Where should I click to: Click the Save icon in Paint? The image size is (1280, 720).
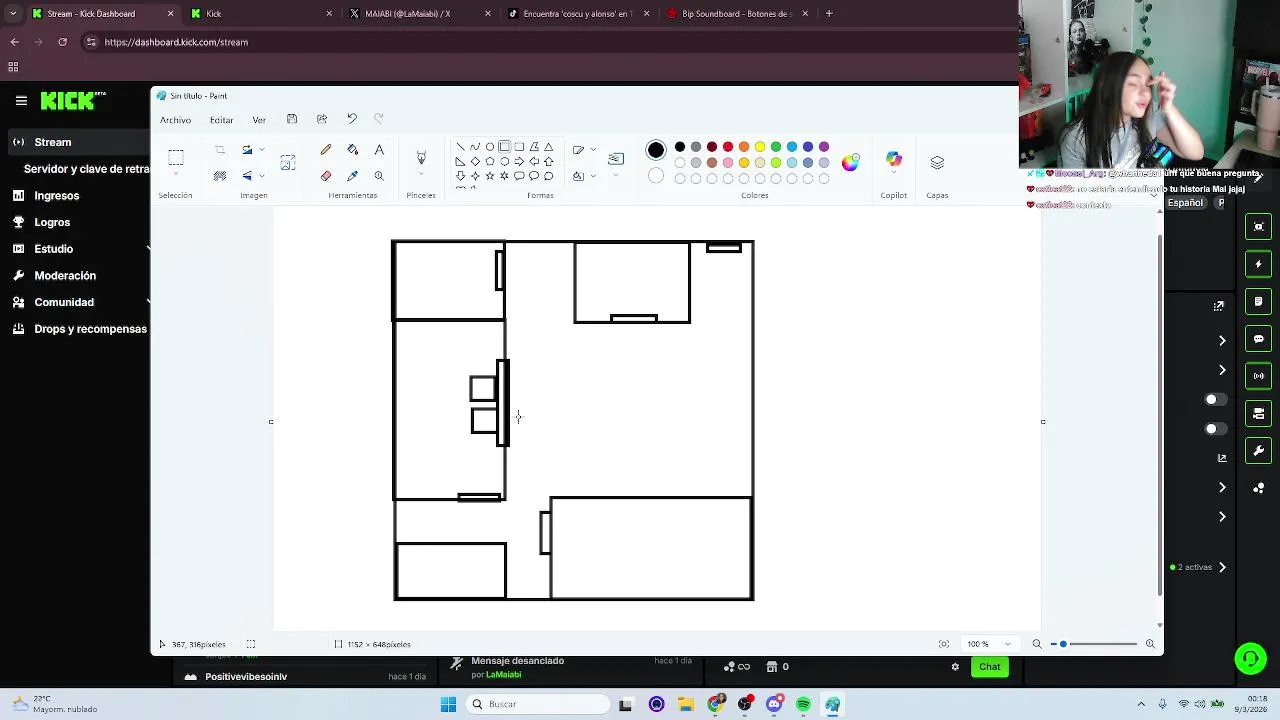click(x=292, y=119)
